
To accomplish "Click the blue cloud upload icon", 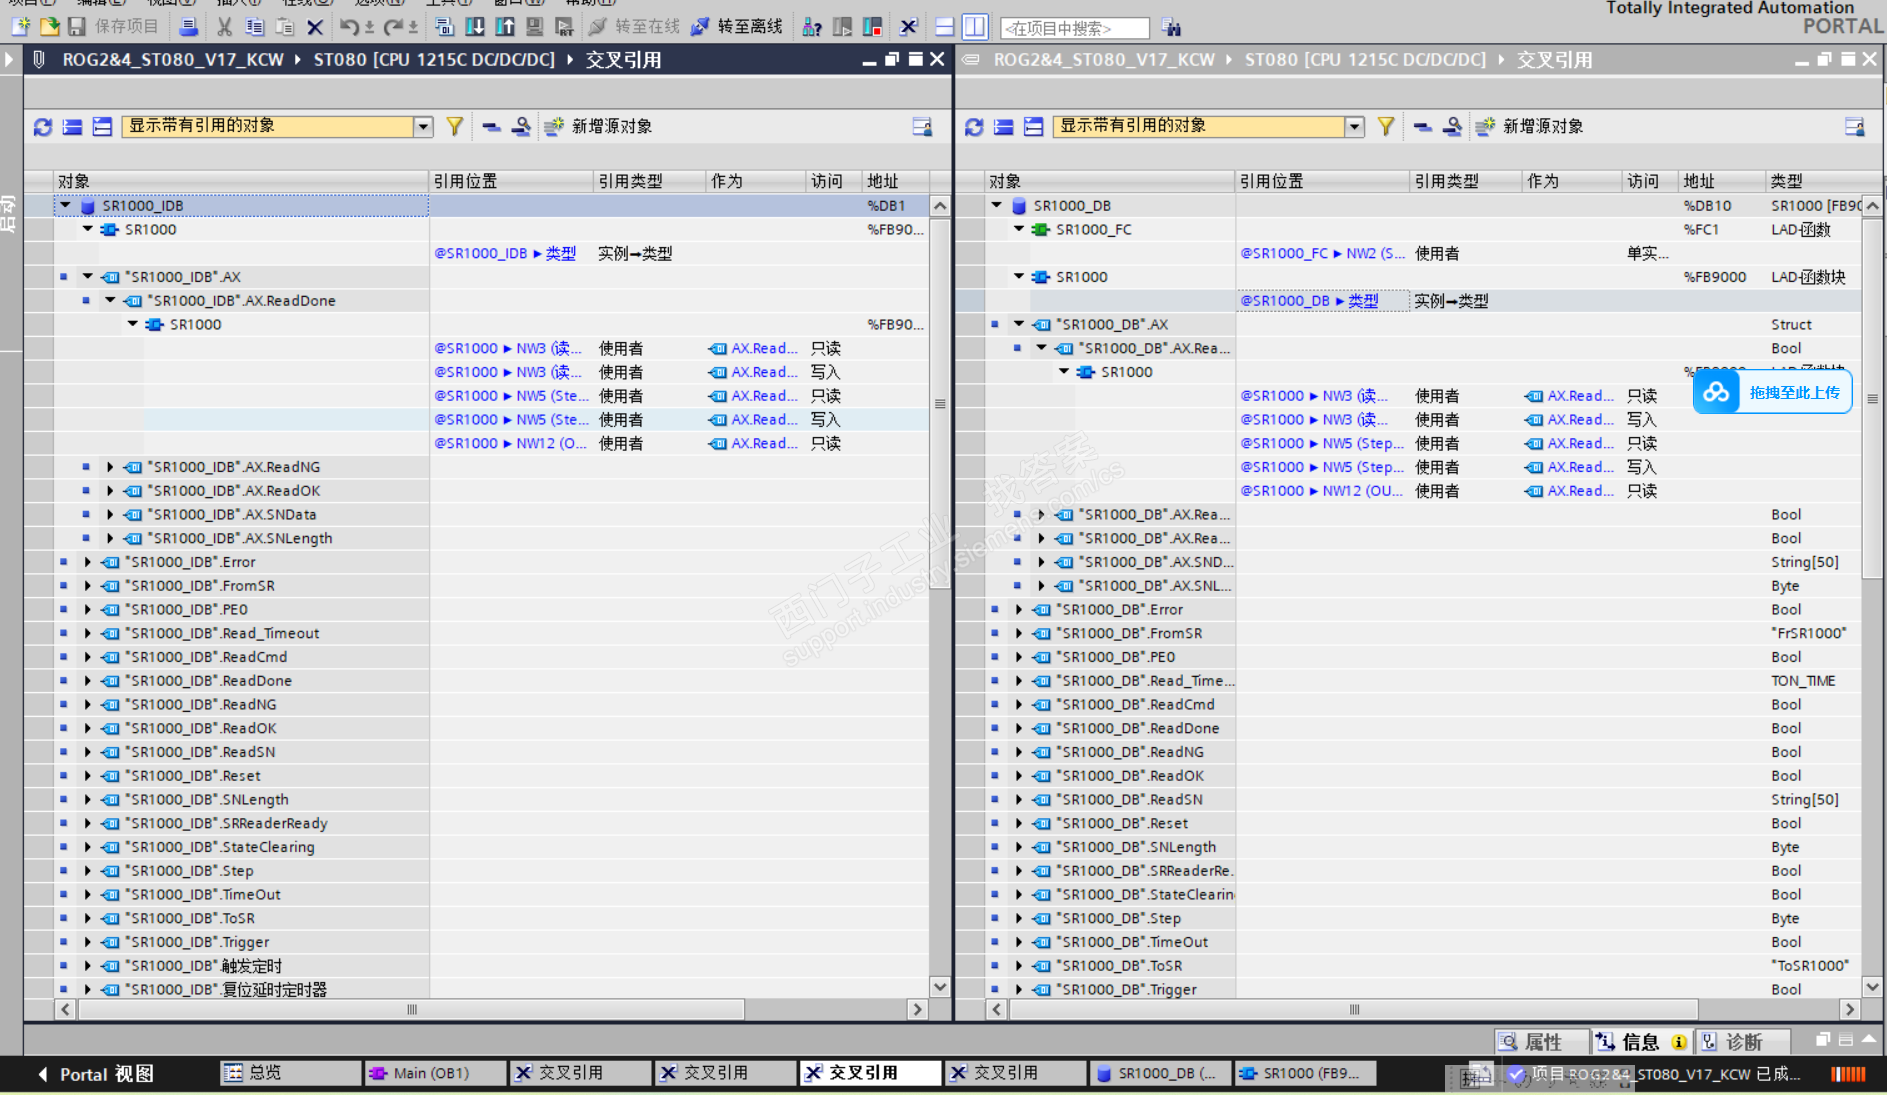I will [1717, 393].
